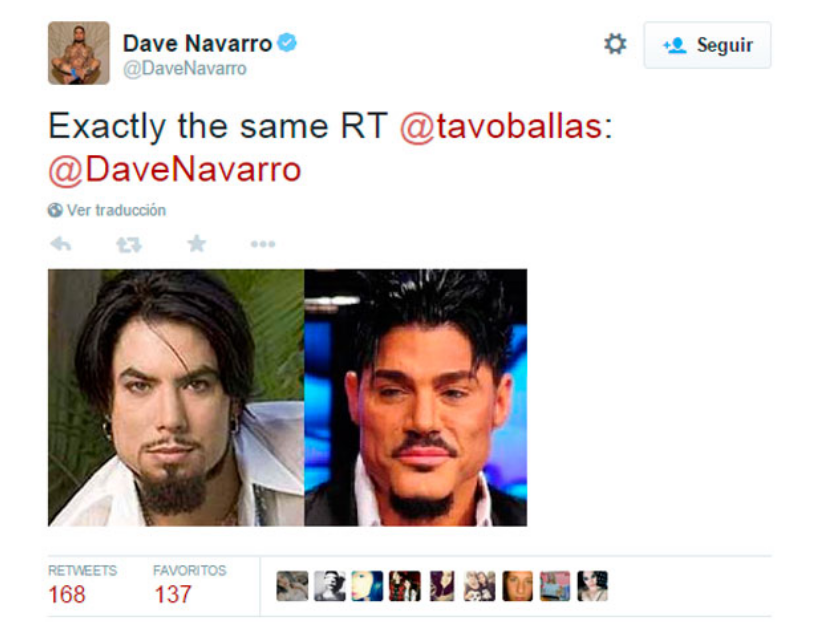This screenshot has width=818, height=622.
Task: Open the gear settings menu
Action: click(615, 44)
